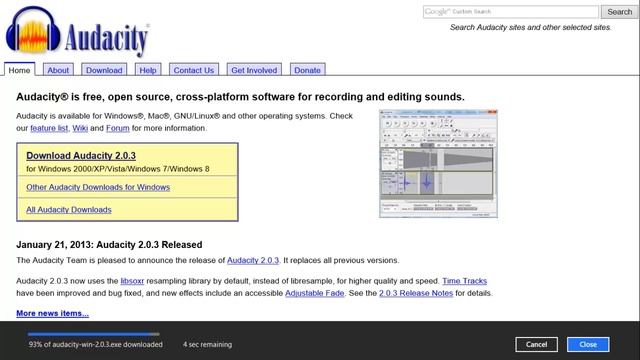Open the feature list link
Image resolution: width=640 pixels, height=360 pixels.
[x=49, y=128]
